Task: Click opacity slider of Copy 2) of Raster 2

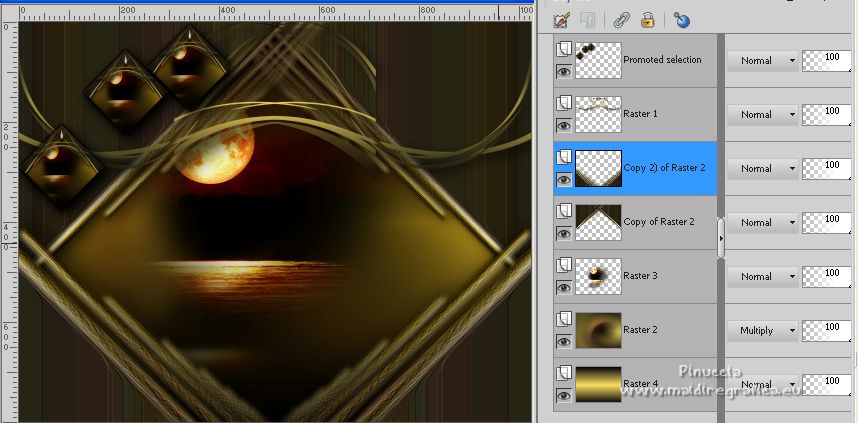Action: [x=827, y=169]
